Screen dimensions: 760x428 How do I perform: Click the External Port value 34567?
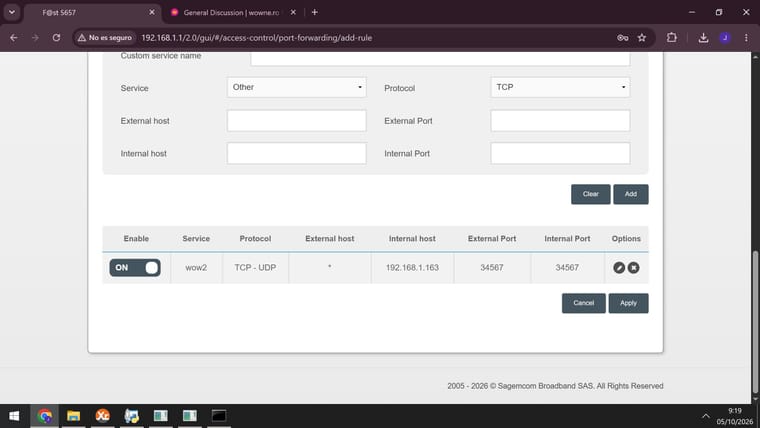point(491,268)
